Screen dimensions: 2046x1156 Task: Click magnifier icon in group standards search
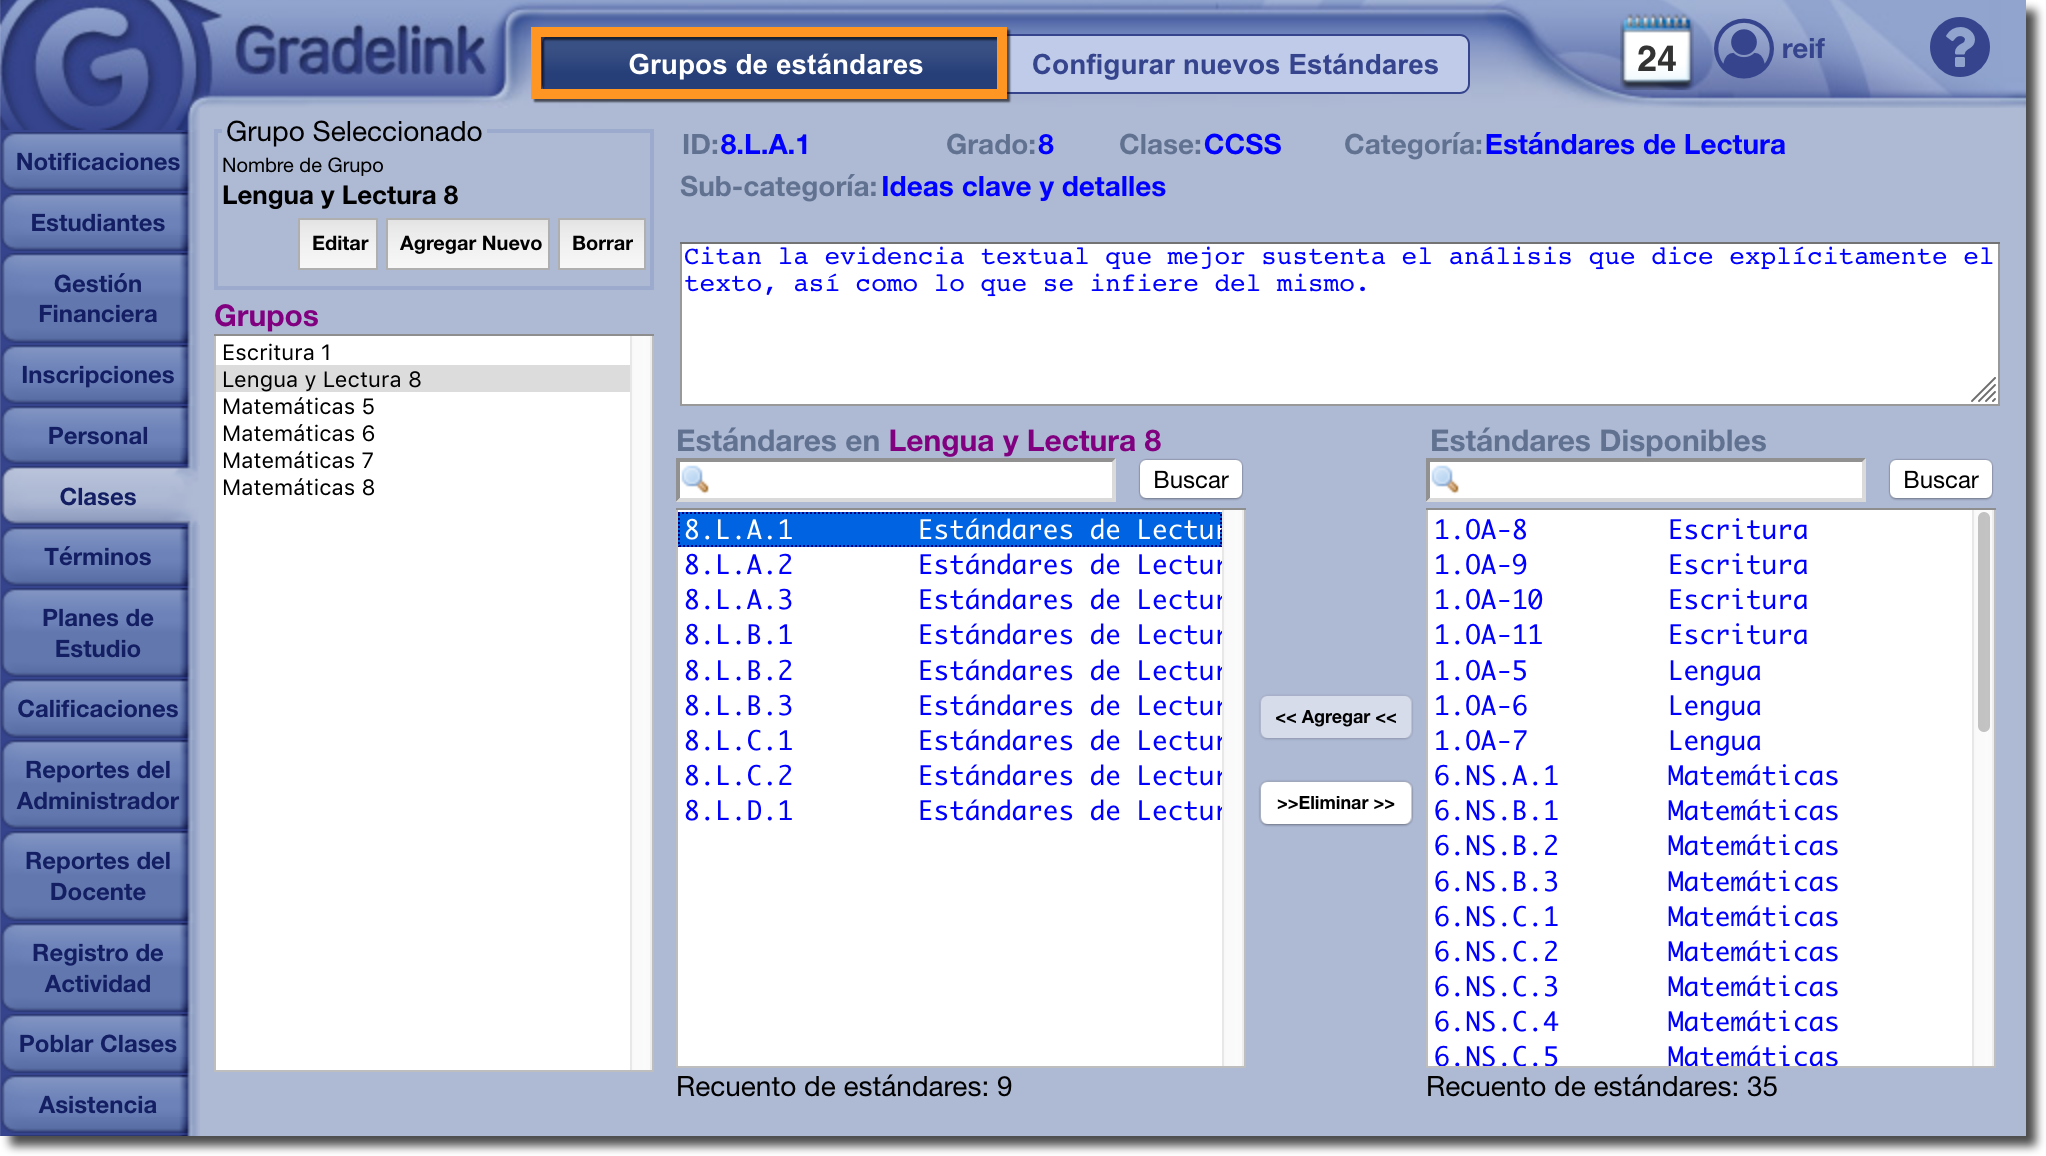pos(695,480)
